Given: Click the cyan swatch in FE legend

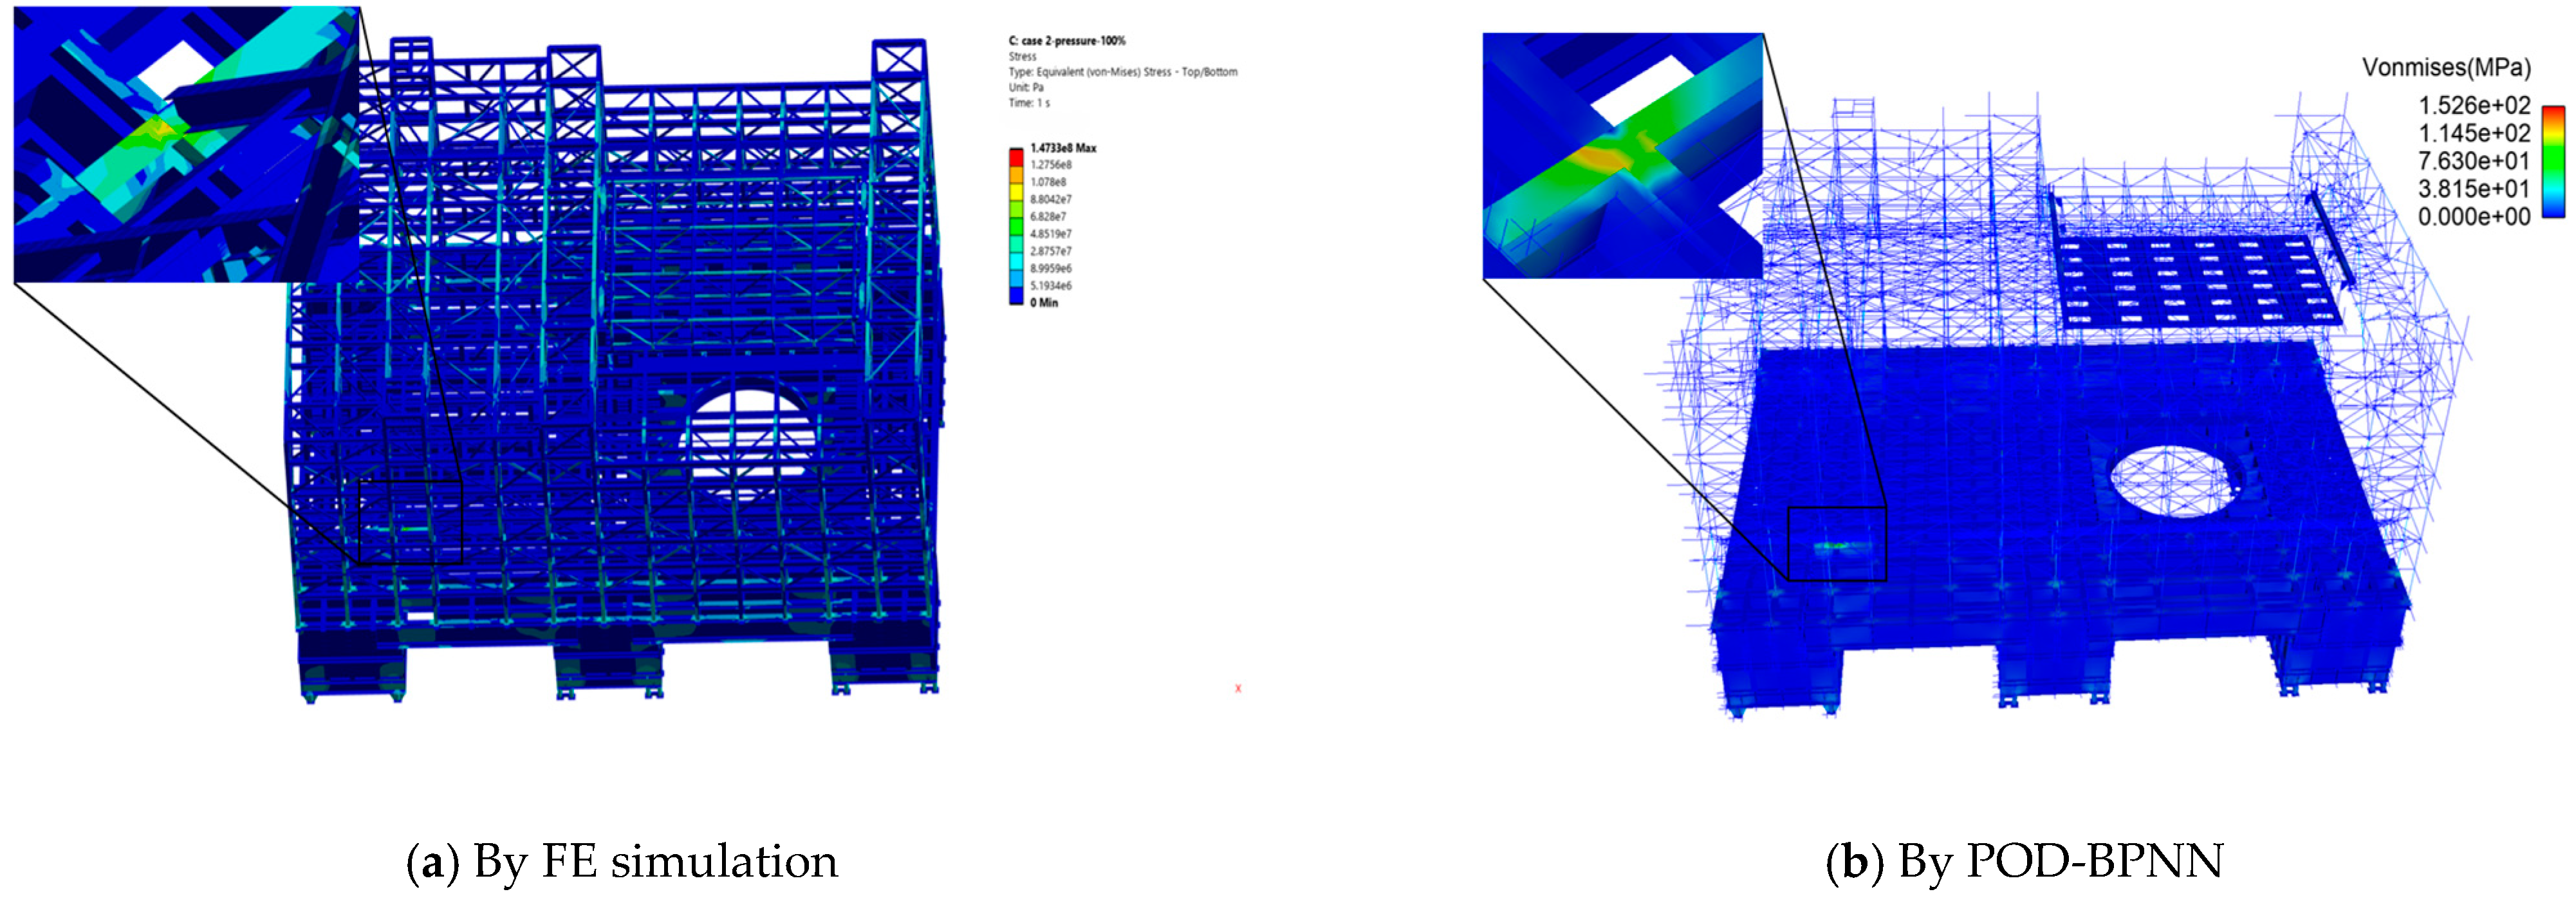Looking at the screenshot, I should point(1016,260).
